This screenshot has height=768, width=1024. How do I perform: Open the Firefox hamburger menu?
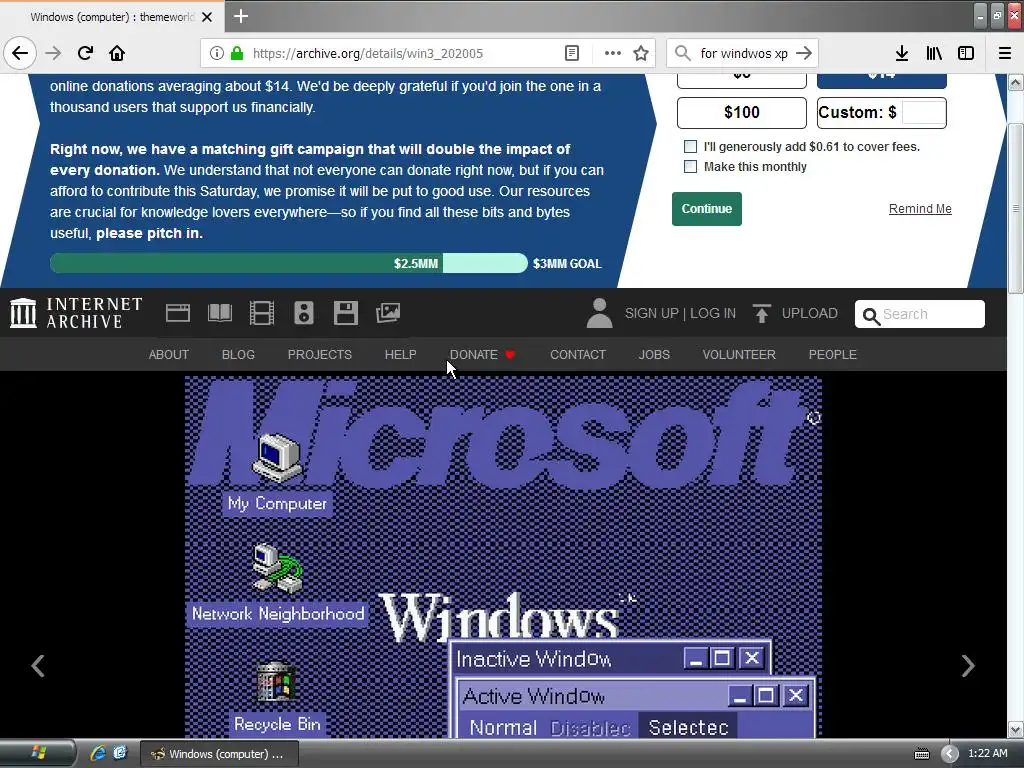[1005, 53]
